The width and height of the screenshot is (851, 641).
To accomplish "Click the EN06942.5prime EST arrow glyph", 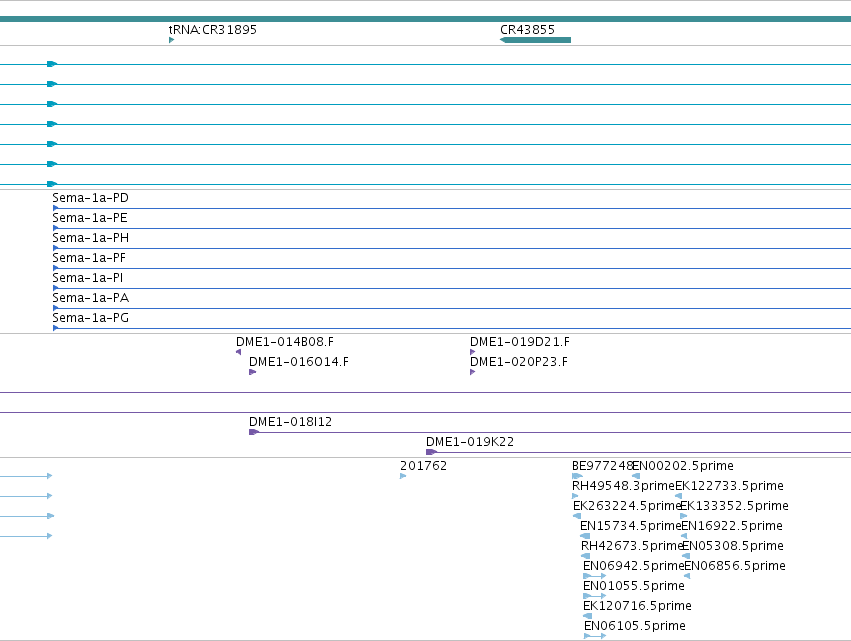I will pyautogui.click(x=594, y=576).
